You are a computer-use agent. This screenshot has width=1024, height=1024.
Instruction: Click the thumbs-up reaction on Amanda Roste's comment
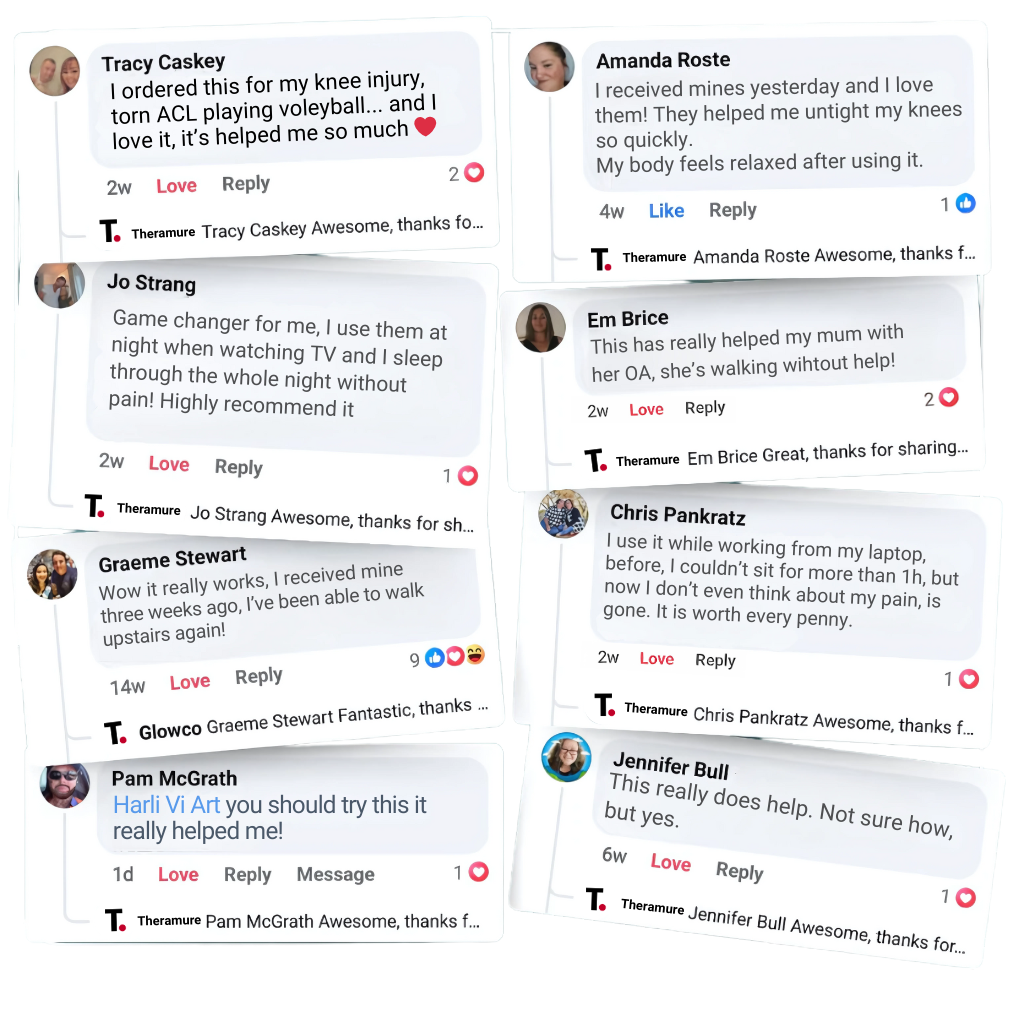point(965,203)
